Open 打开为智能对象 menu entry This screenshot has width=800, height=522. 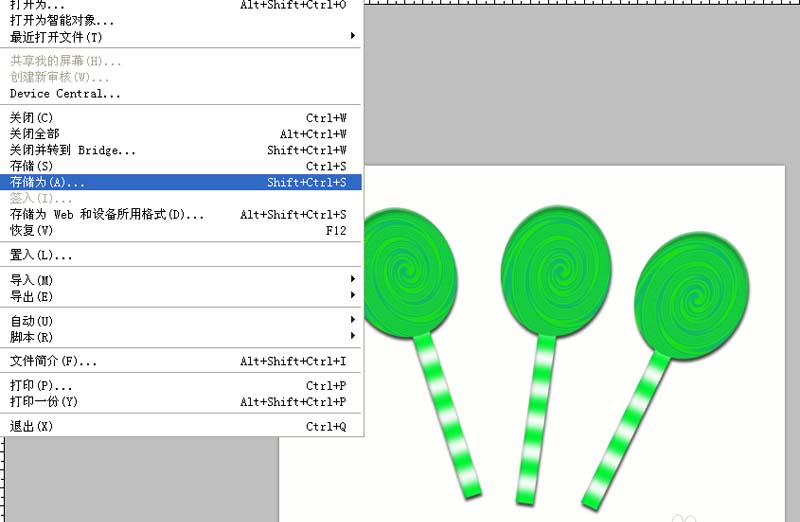click(x=181, y=21)
